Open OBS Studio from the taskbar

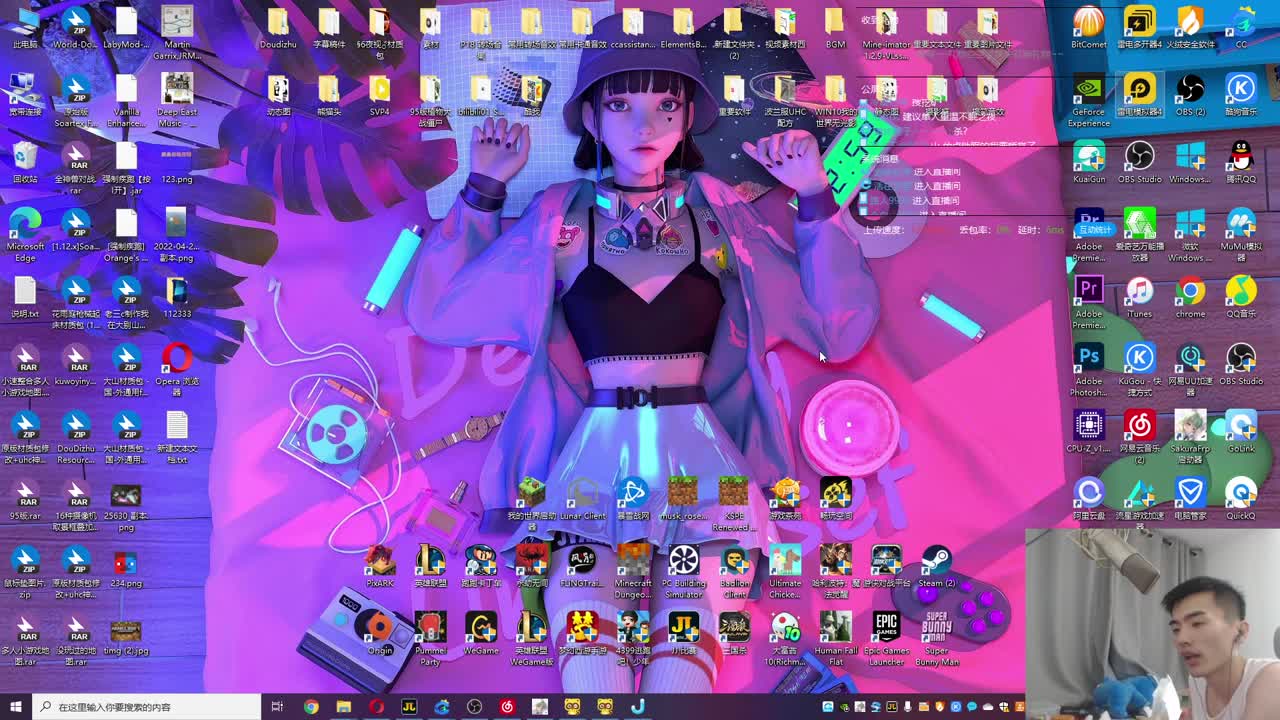(x=474, y=707)
